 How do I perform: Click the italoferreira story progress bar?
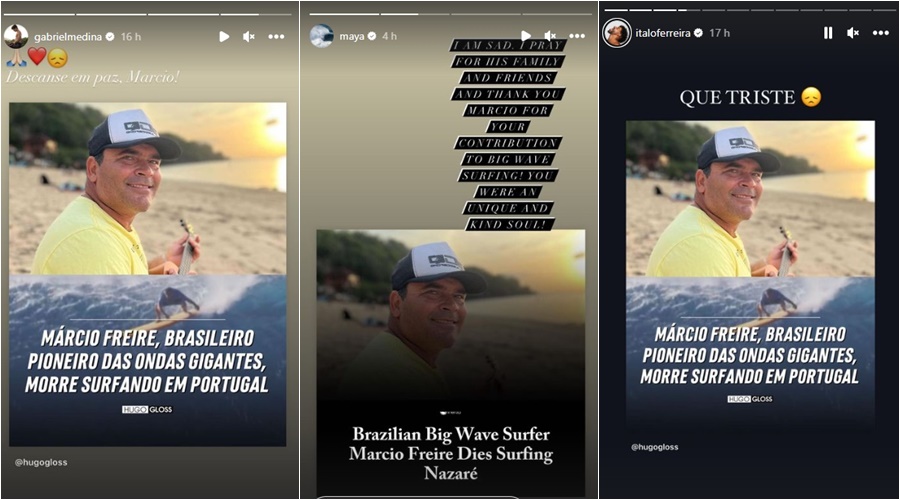tap(750, 10)
